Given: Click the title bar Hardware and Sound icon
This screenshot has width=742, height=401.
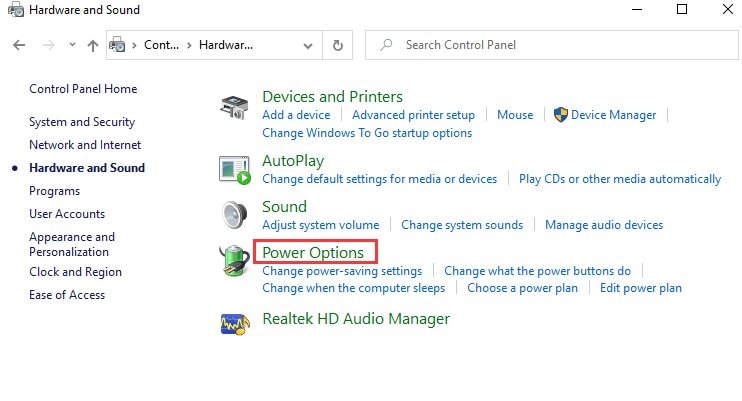Looking at the screenshot, I should [x=16, y=9].
